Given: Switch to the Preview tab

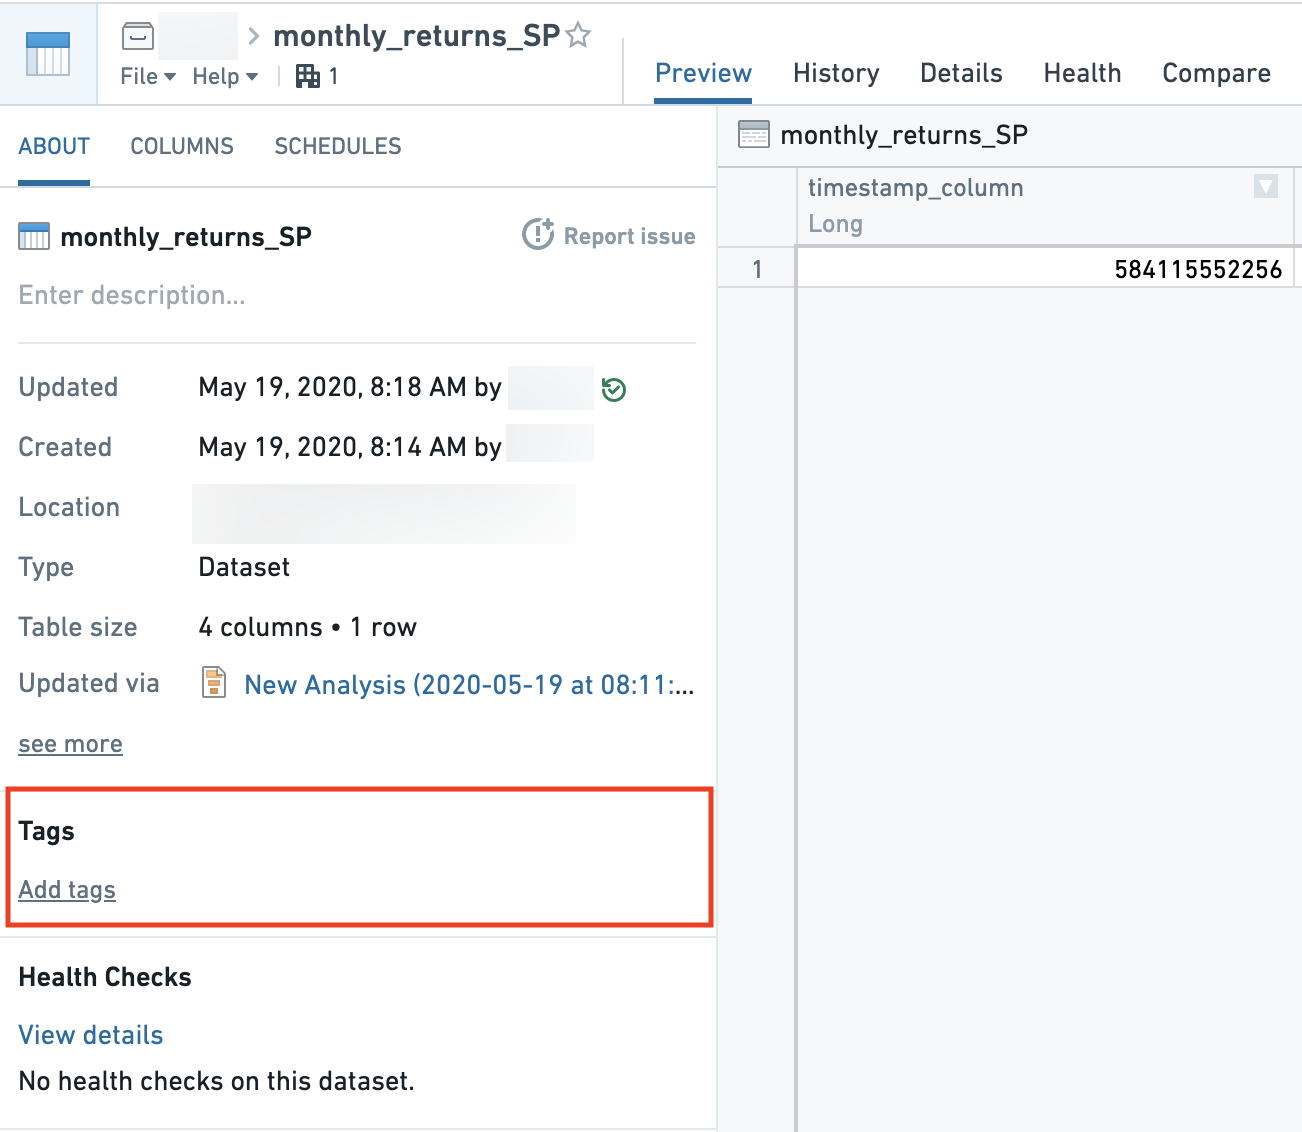Looking at the screenshot, I should click(x=703, y=73).
